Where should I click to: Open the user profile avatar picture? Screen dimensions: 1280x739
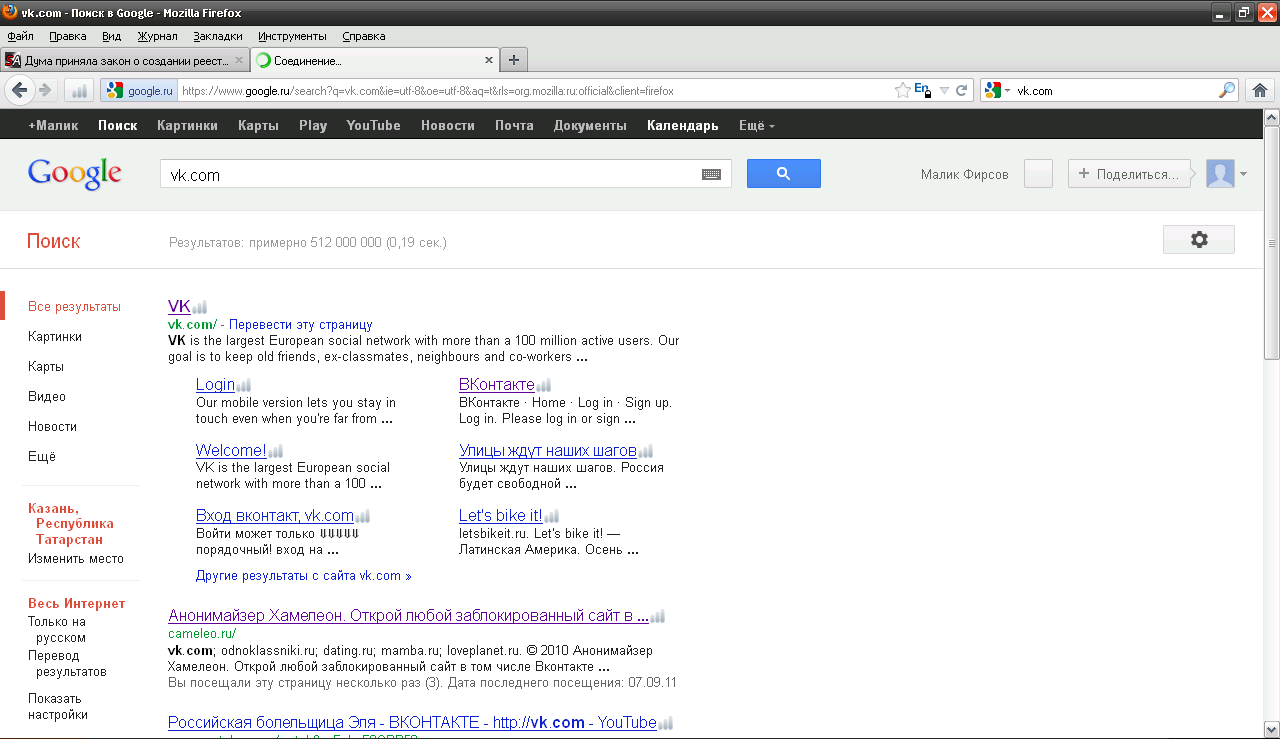coord(1220,174)
